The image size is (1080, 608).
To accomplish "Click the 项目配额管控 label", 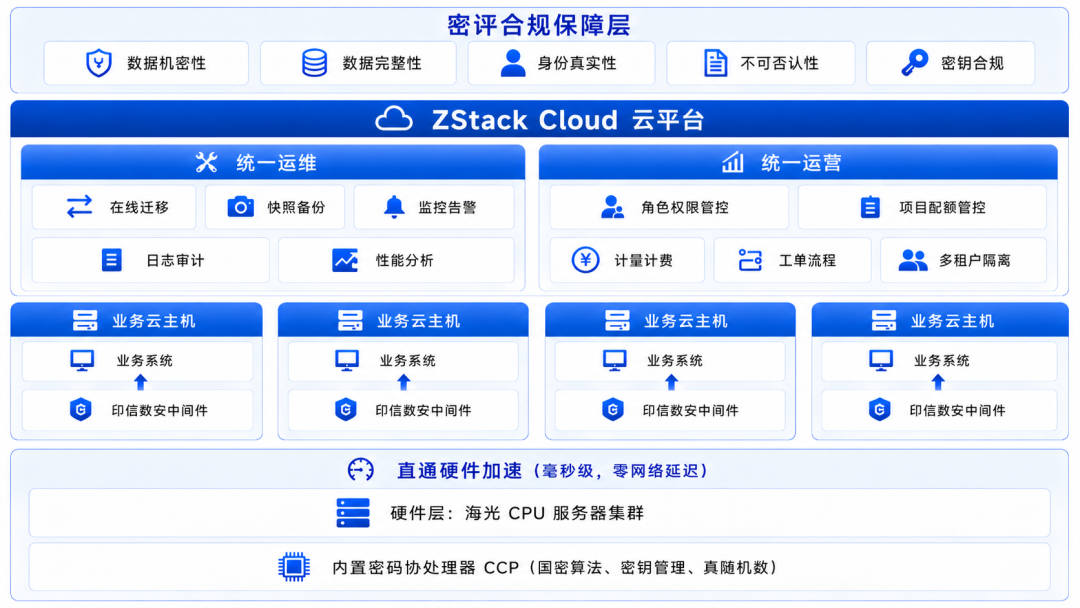I will click(x=942, y=207).
